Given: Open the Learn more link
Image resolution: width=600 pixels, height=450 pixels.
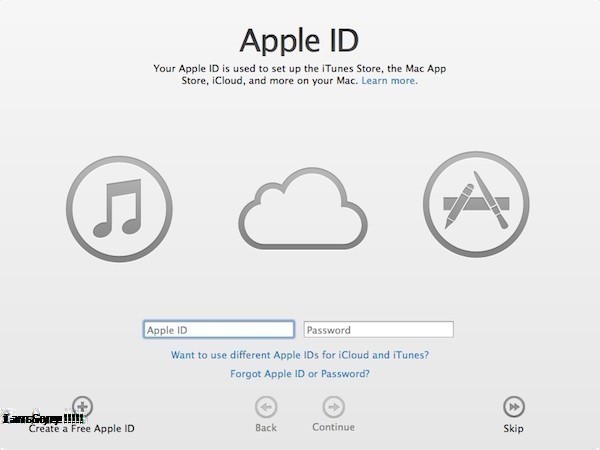Looking at the screenshot, I should 389,81.
